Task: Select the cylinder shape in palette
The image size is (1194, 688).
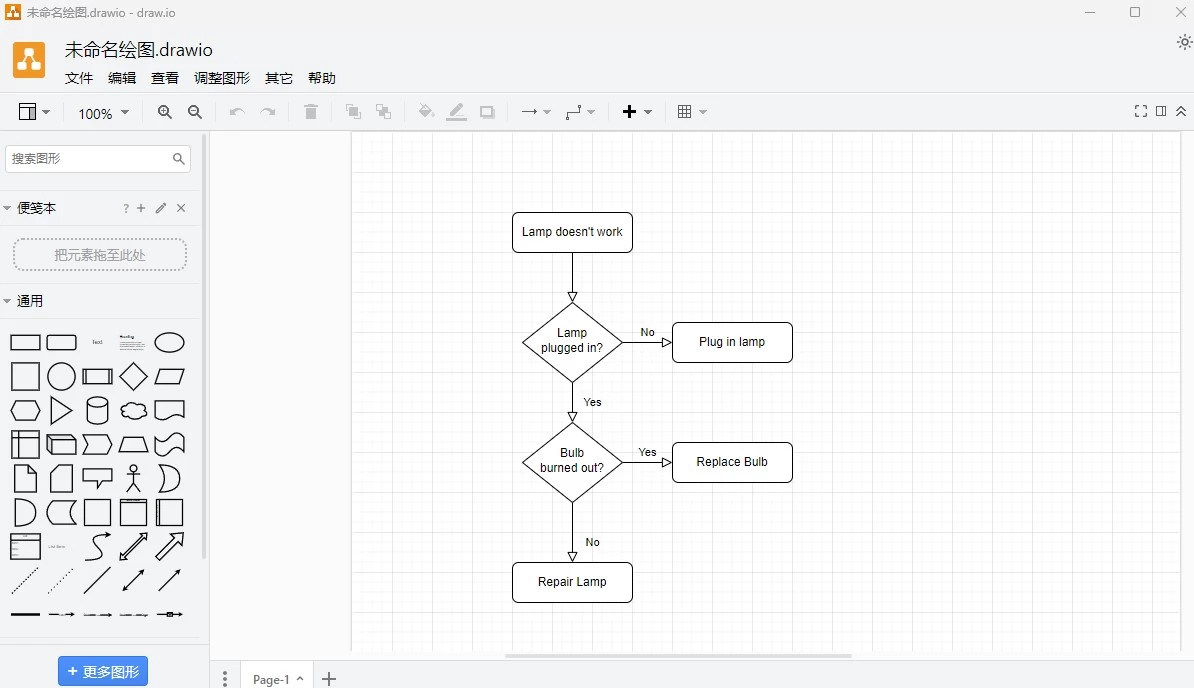Action: [x=97, y=410]
